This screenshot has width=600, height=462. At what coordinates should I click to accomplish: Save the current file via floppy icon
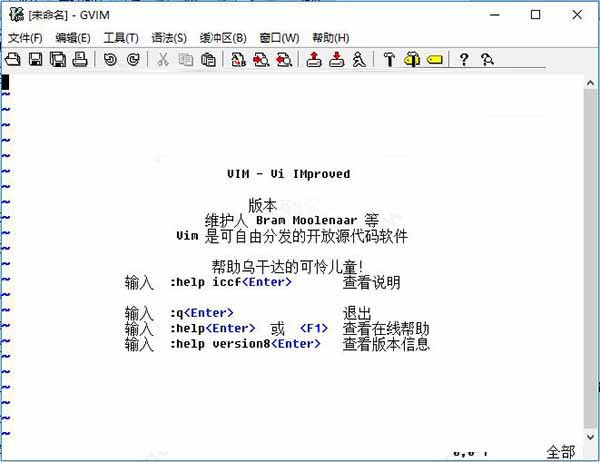36,60
